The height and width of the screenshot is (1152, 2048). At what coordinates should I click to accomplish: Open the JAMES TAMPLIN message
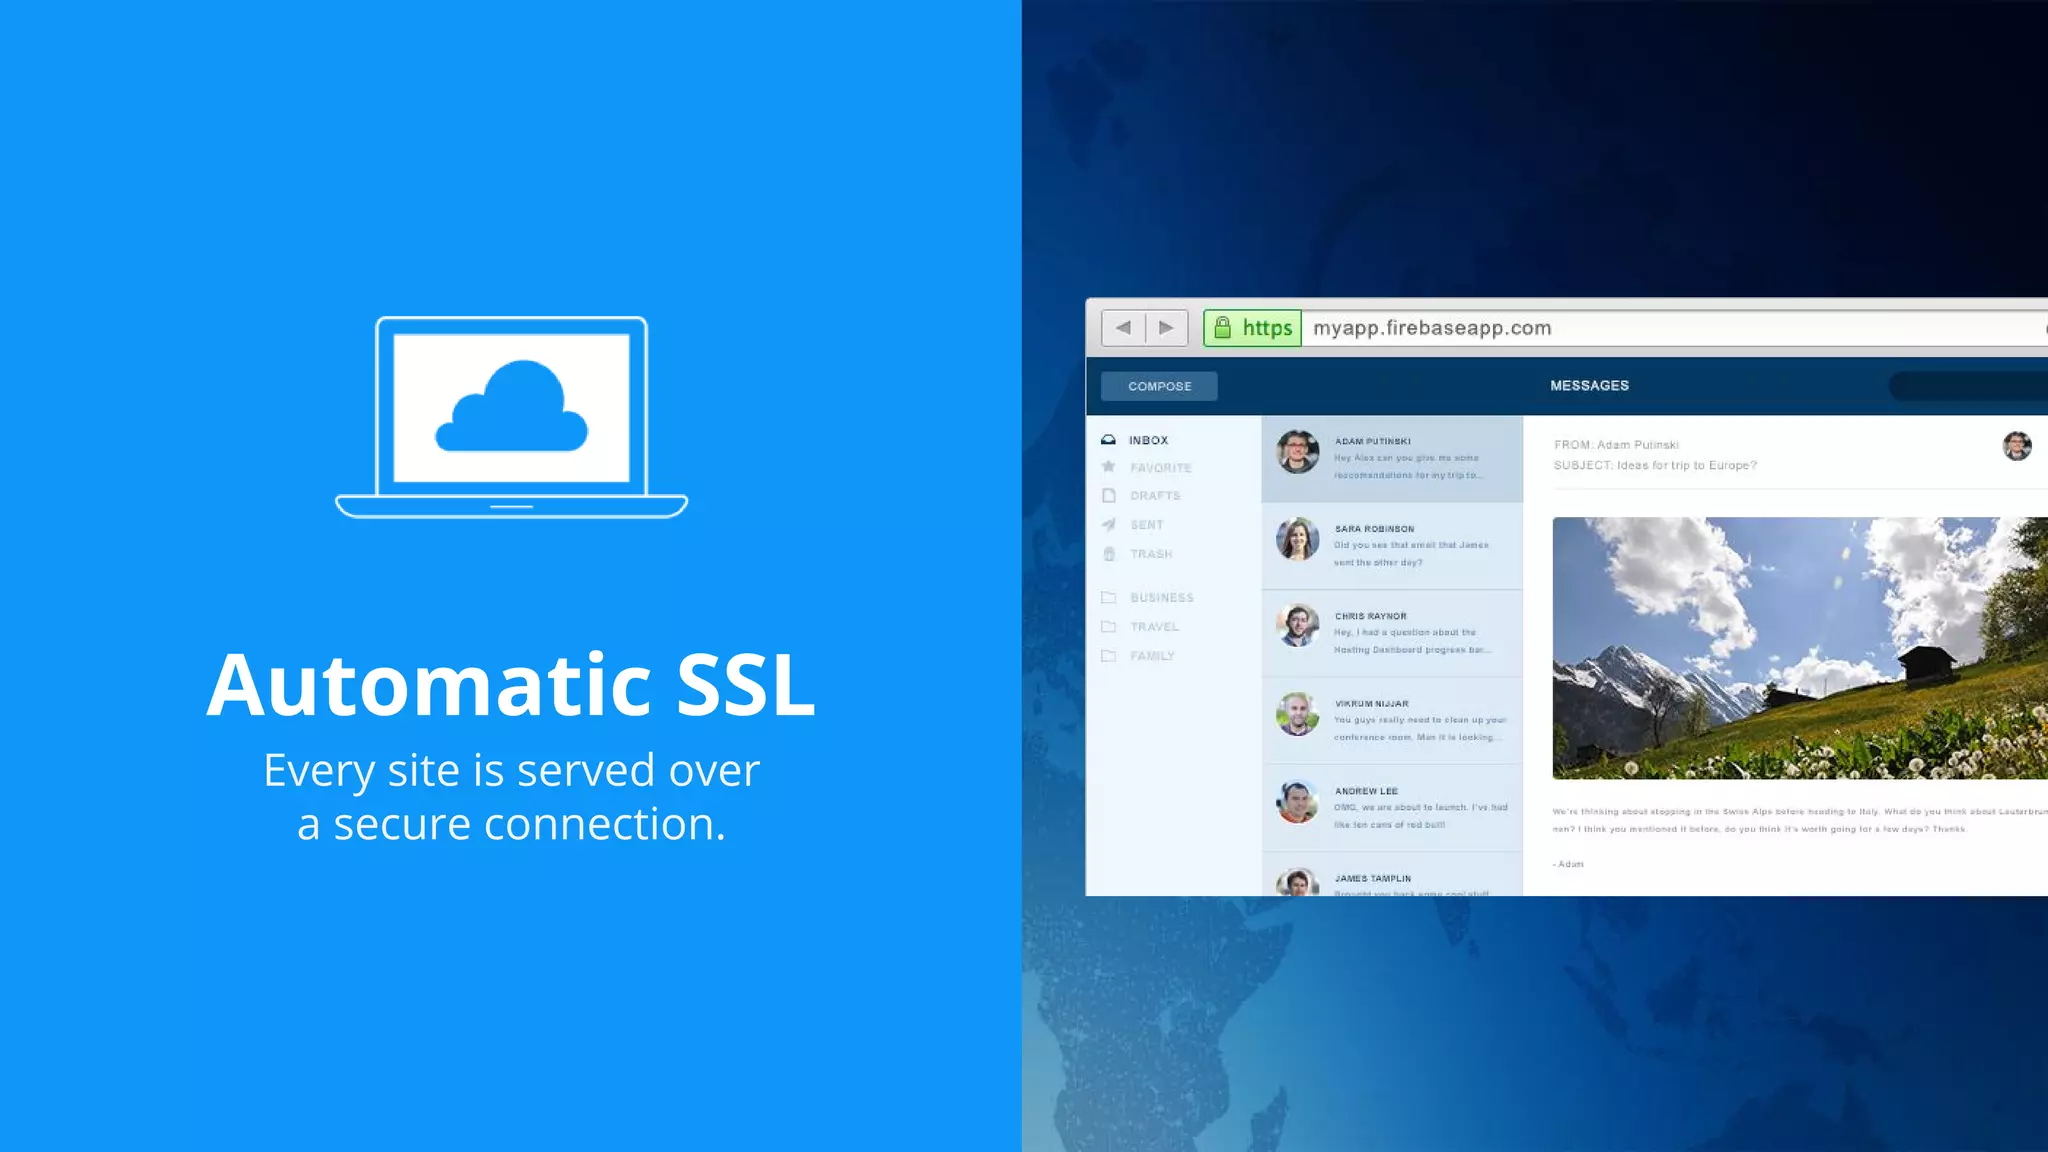pyautogui.click(x=1392, y=874)
